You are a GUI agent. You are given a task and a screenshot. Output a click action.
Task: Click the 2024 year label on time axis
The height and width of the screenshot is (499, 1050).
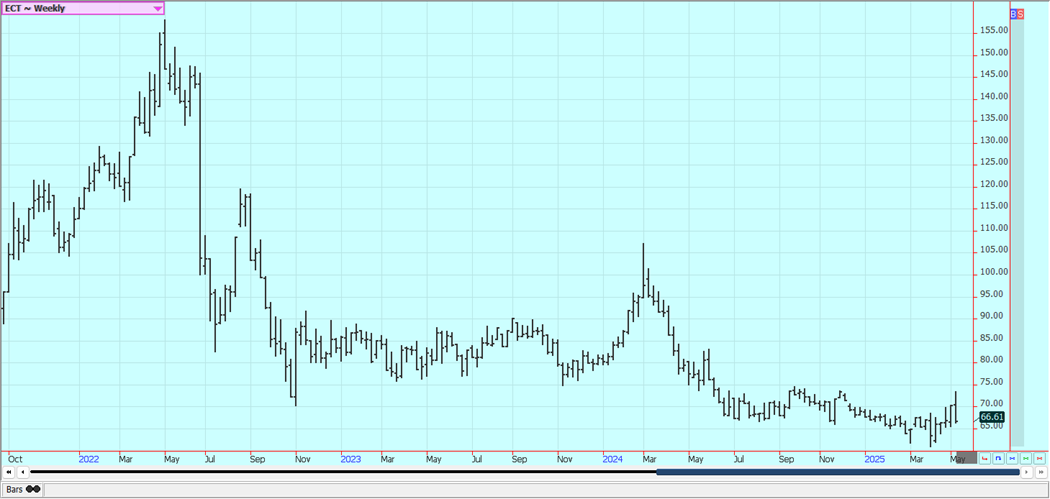(613, 459)
